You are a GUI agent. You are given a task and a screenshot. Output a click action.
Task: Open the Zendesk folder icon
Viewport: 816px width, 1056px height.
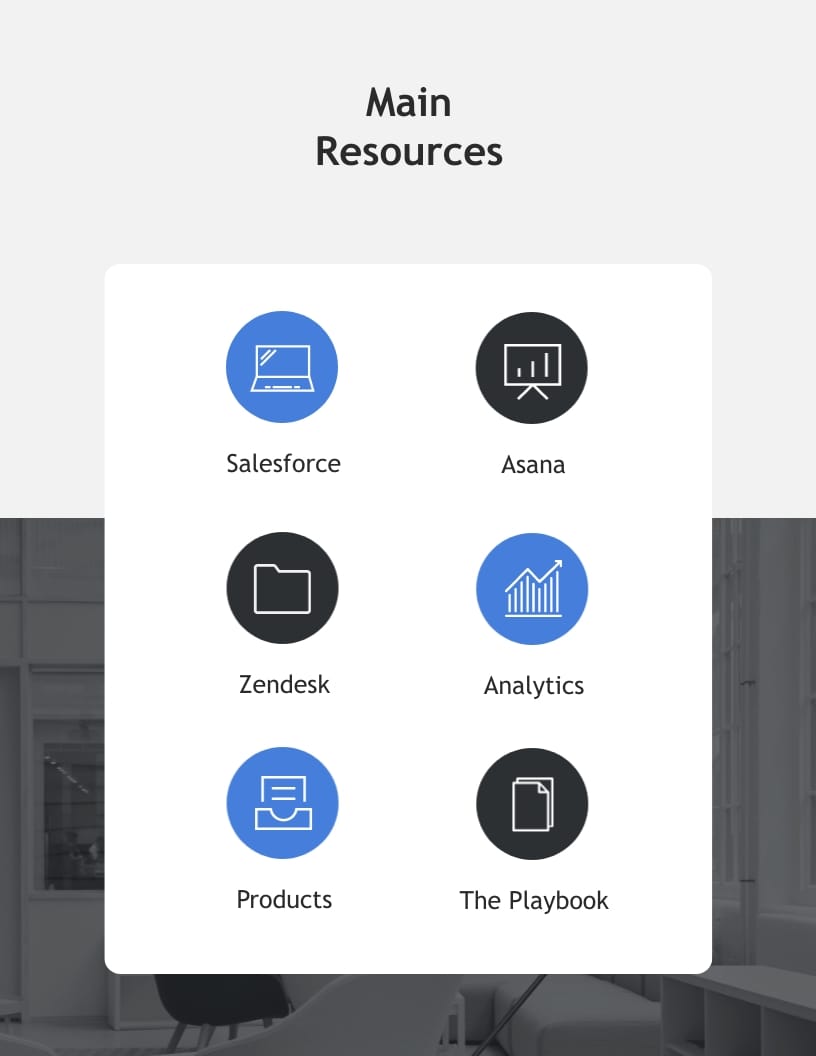coord(282,588)
